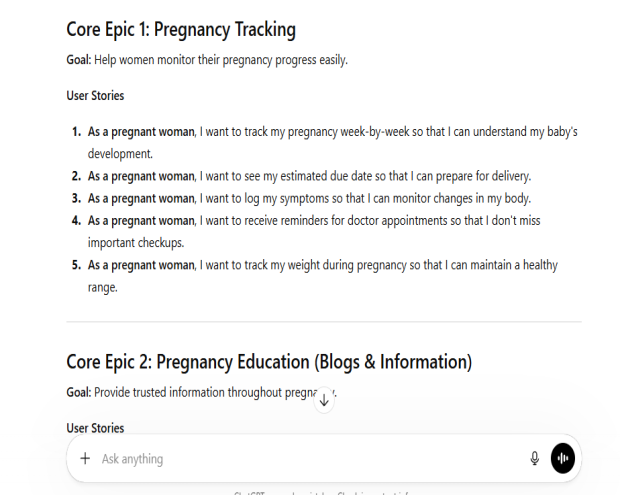Click the Goal line under Core Epic 1
The image size is (620, 495).
(206, 61)
